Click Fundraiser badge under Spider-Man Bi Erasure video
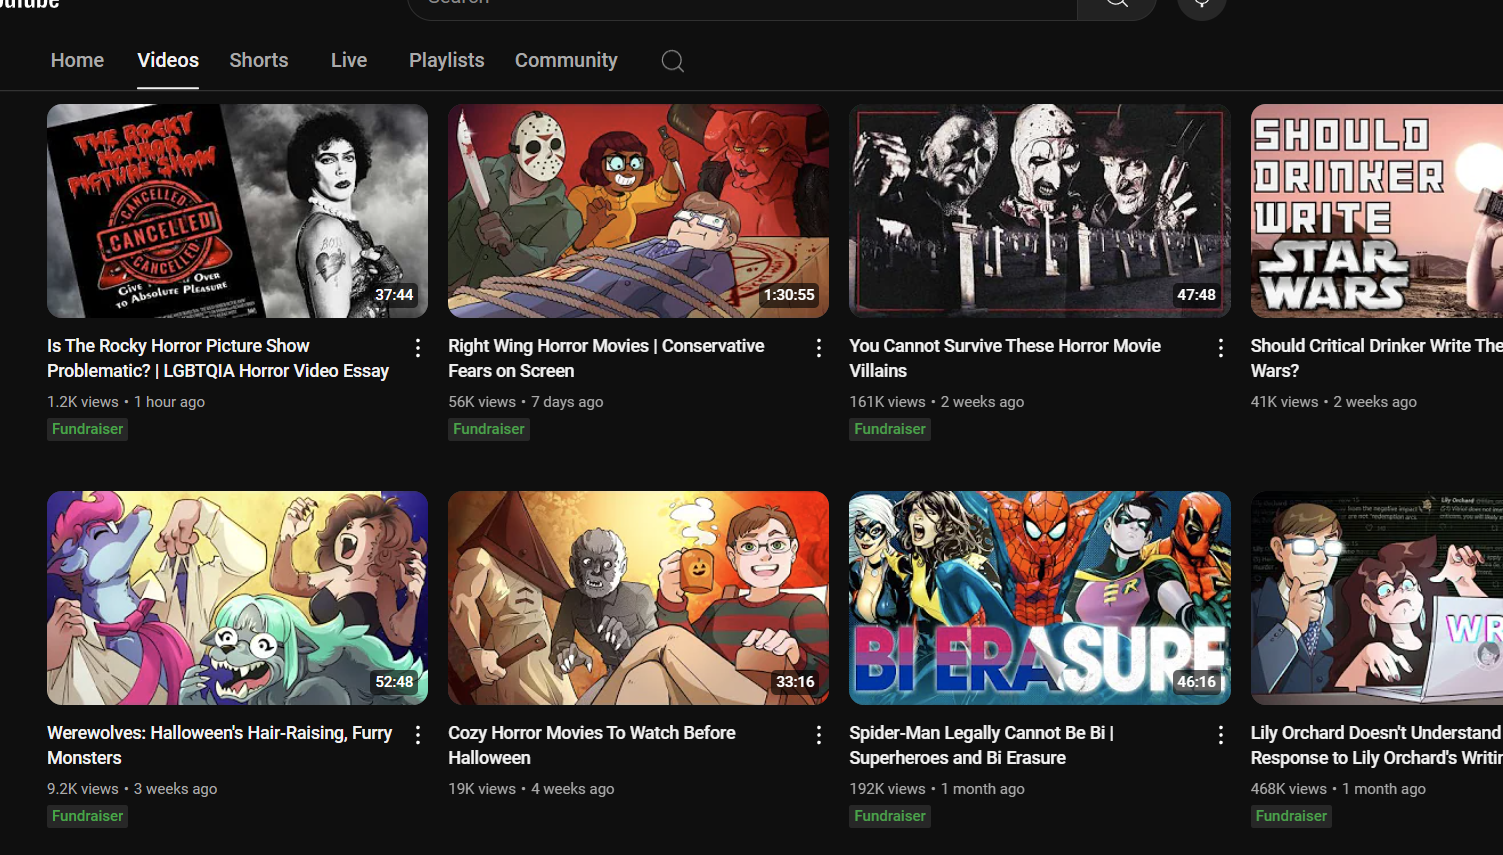Screen dimensions: 1503x855 tap(890, 816)
